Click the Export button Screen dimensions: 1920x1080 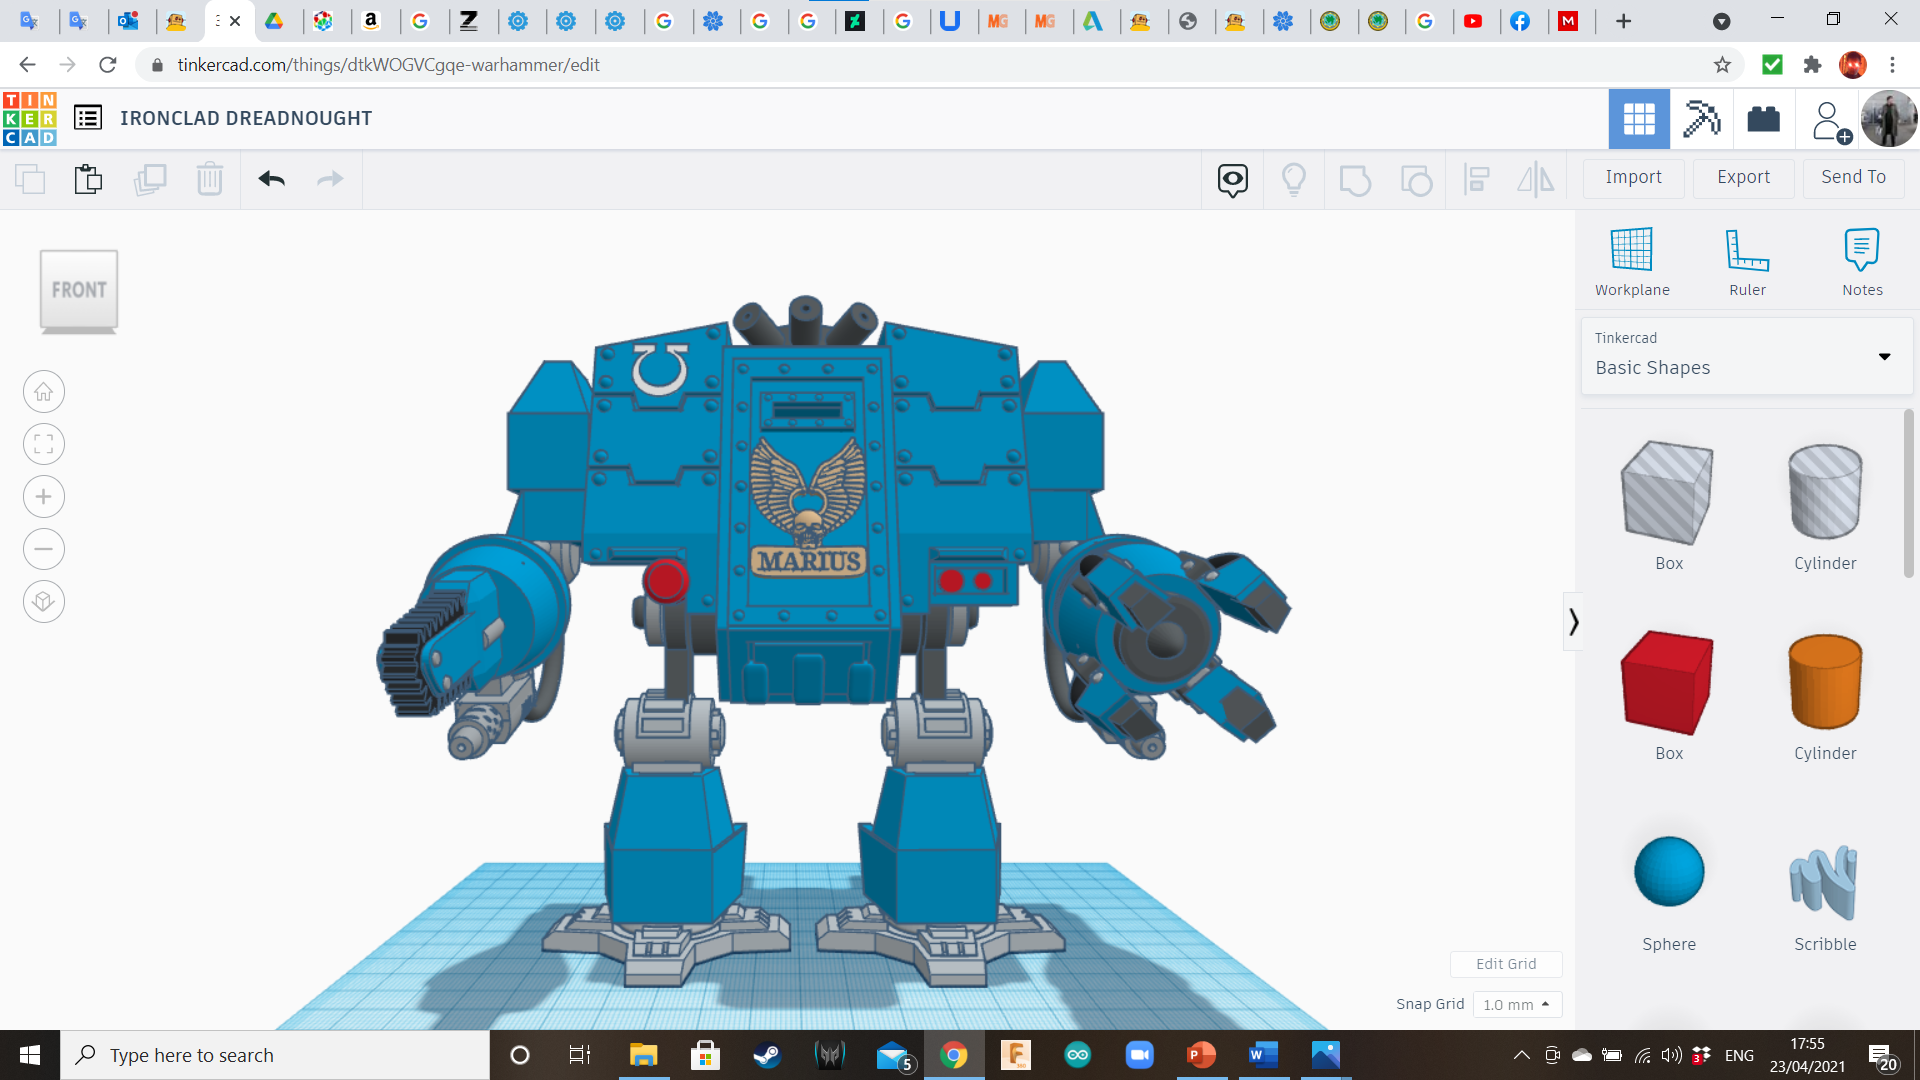click(x=1742, y=177)
